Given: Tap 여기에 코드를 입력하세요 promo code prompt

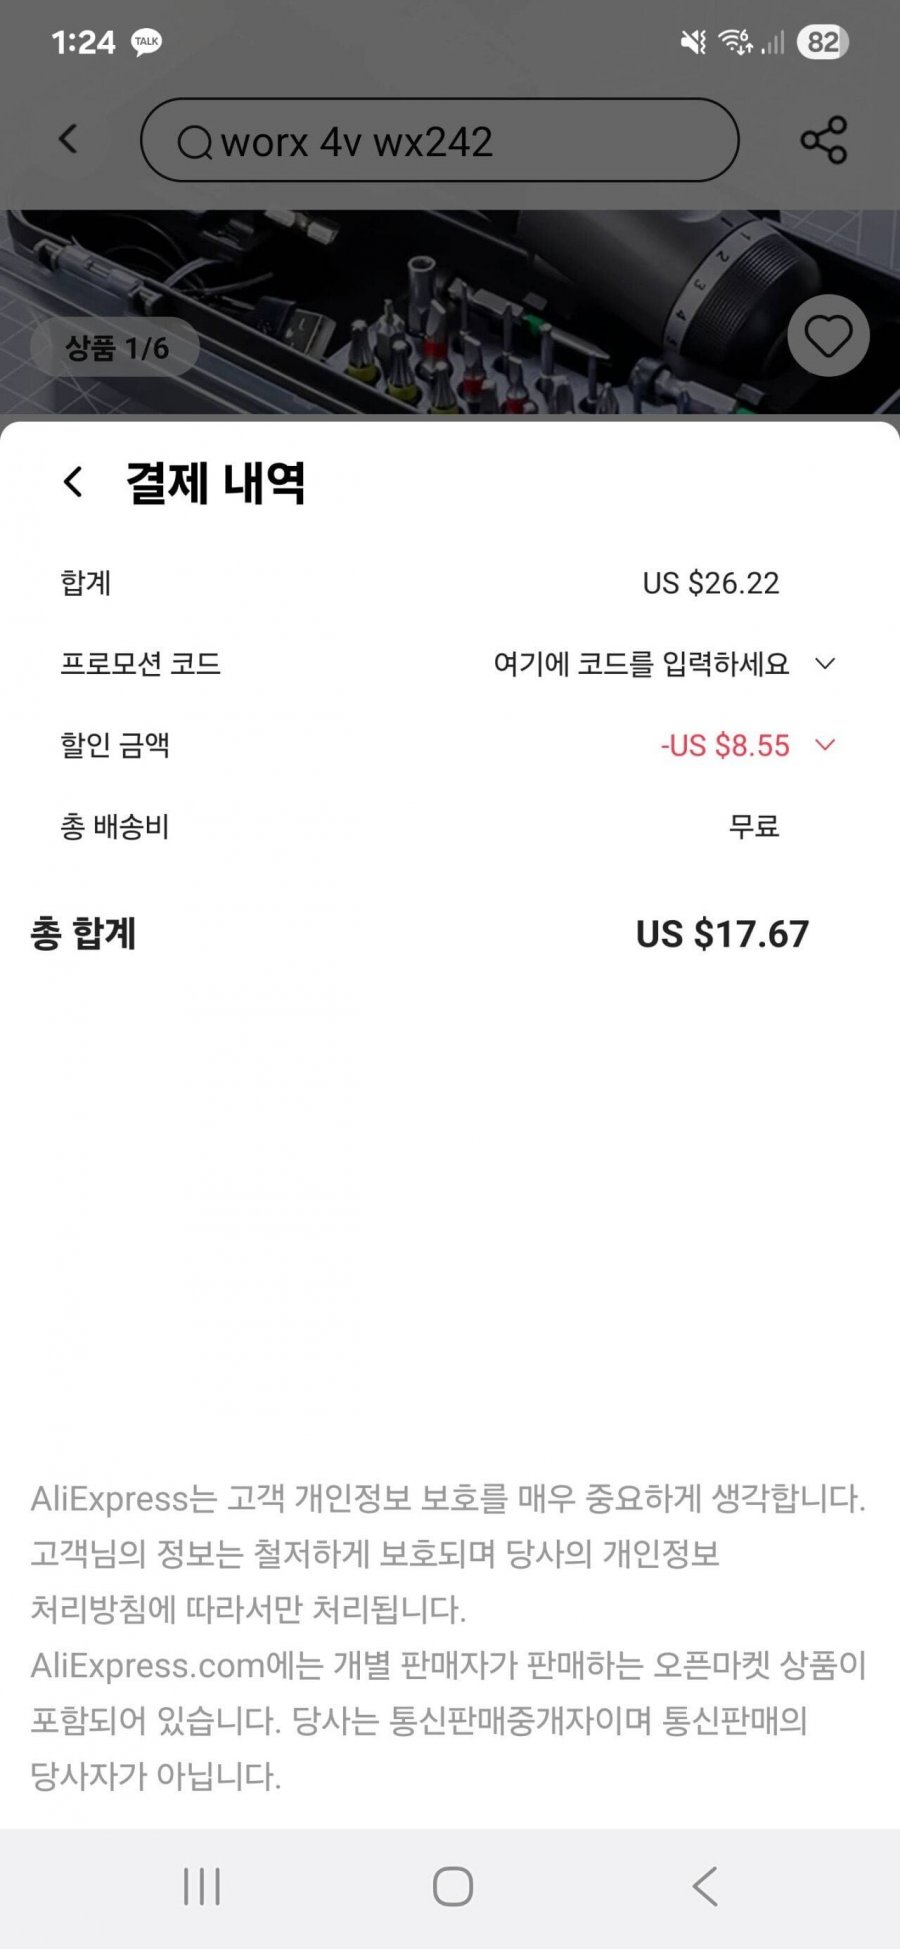Looking at the screenshot, I should [x=642, y=663].
